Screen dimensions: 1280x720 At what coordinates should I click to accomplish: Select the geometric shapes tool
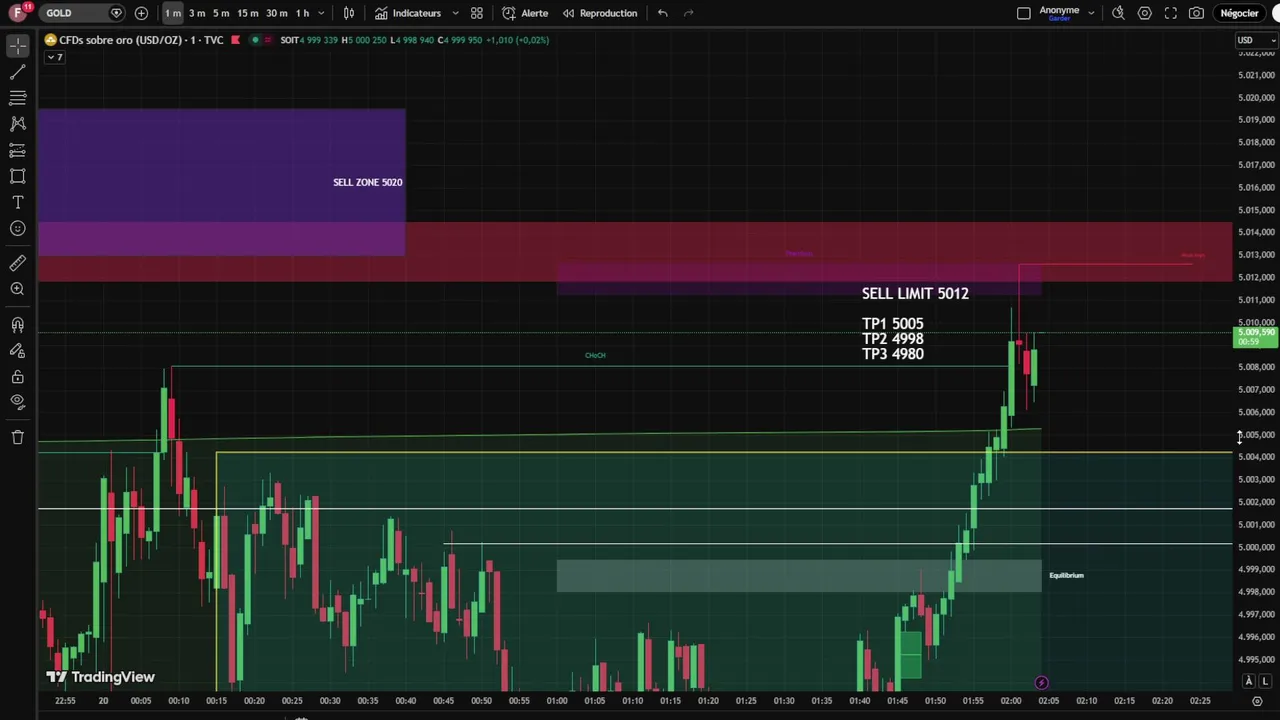17,176
